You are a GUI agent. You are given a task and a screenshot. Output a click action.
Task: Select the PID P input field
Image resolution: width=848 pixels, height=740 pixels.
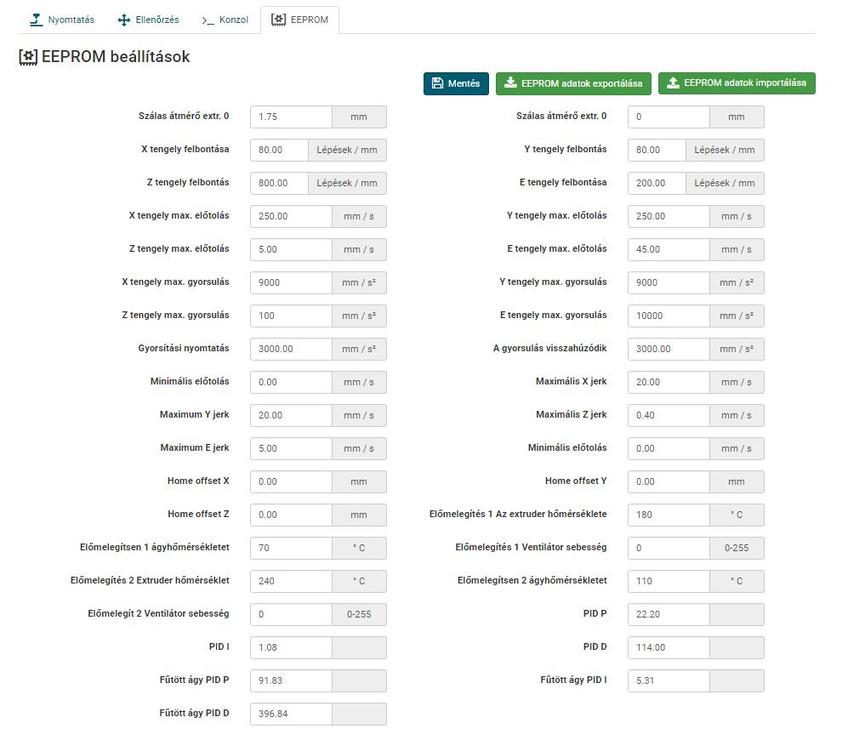point(668,614)
